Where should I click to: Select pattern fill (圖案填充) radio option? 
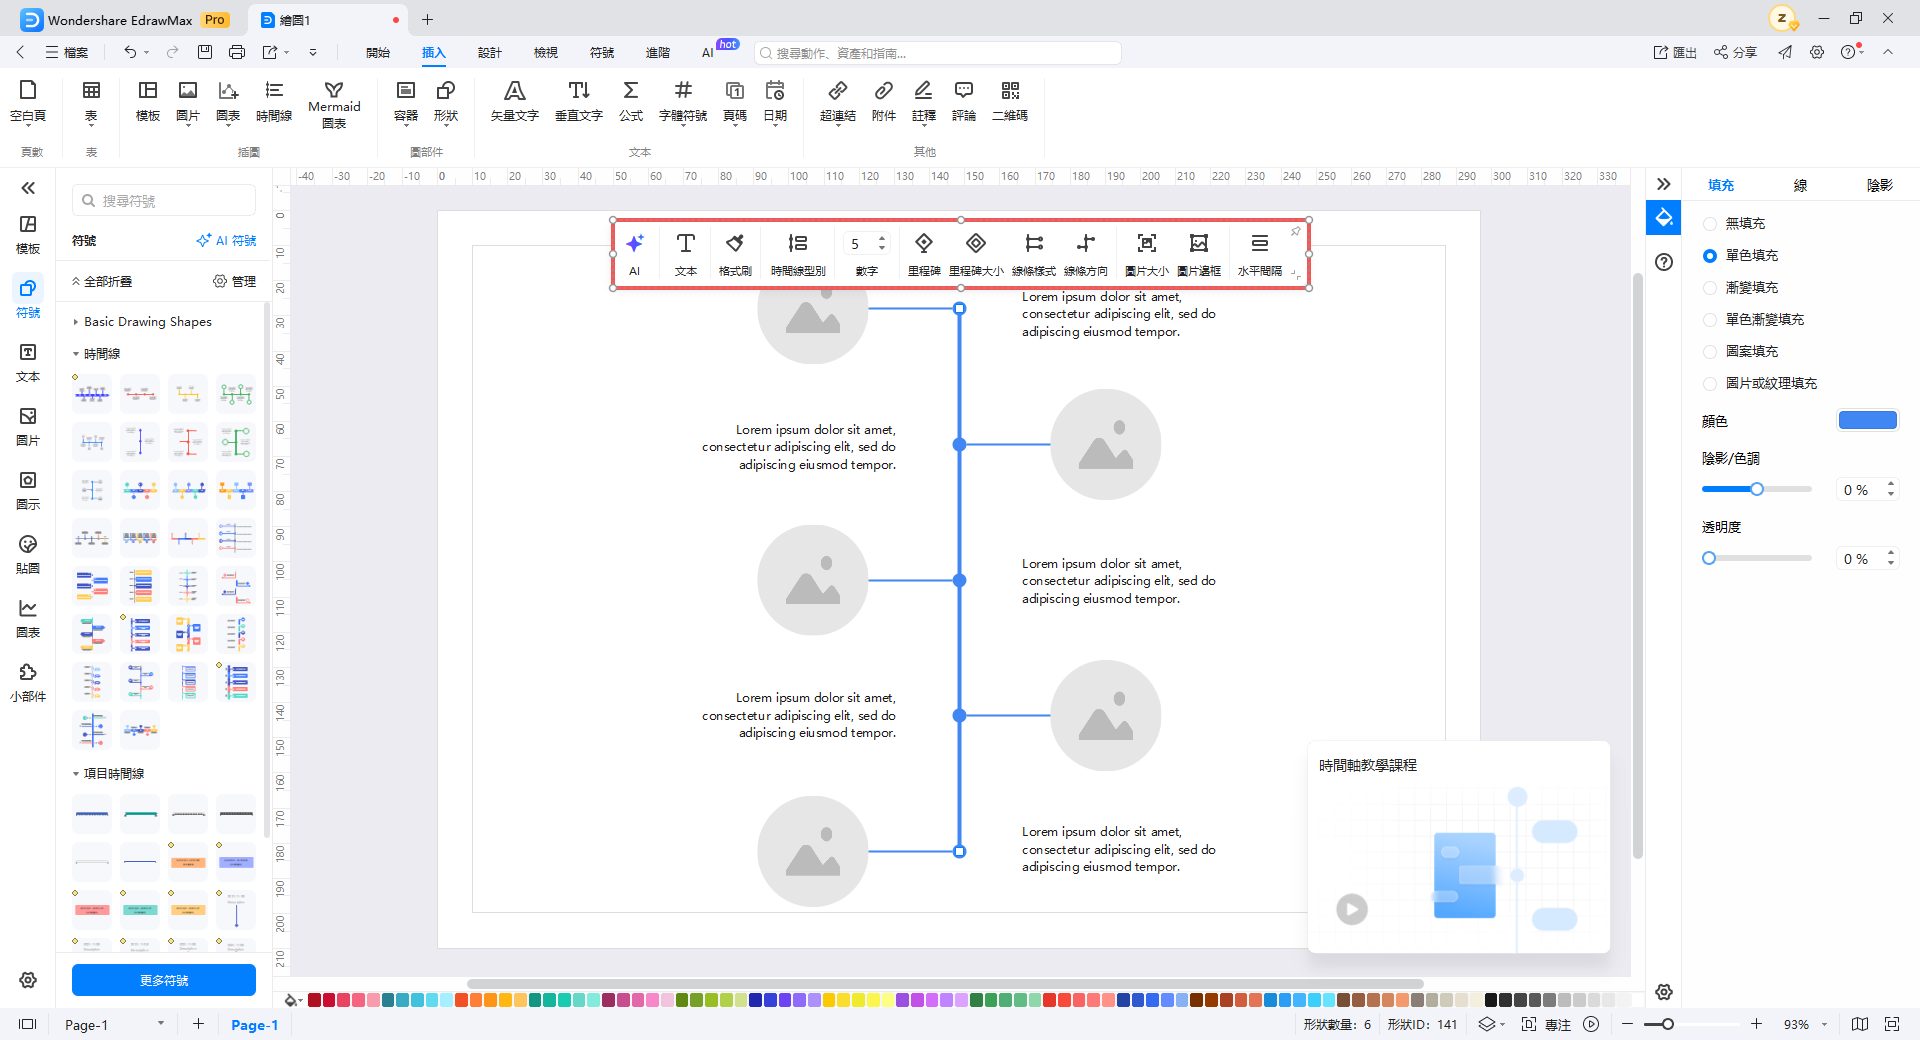1710,352
